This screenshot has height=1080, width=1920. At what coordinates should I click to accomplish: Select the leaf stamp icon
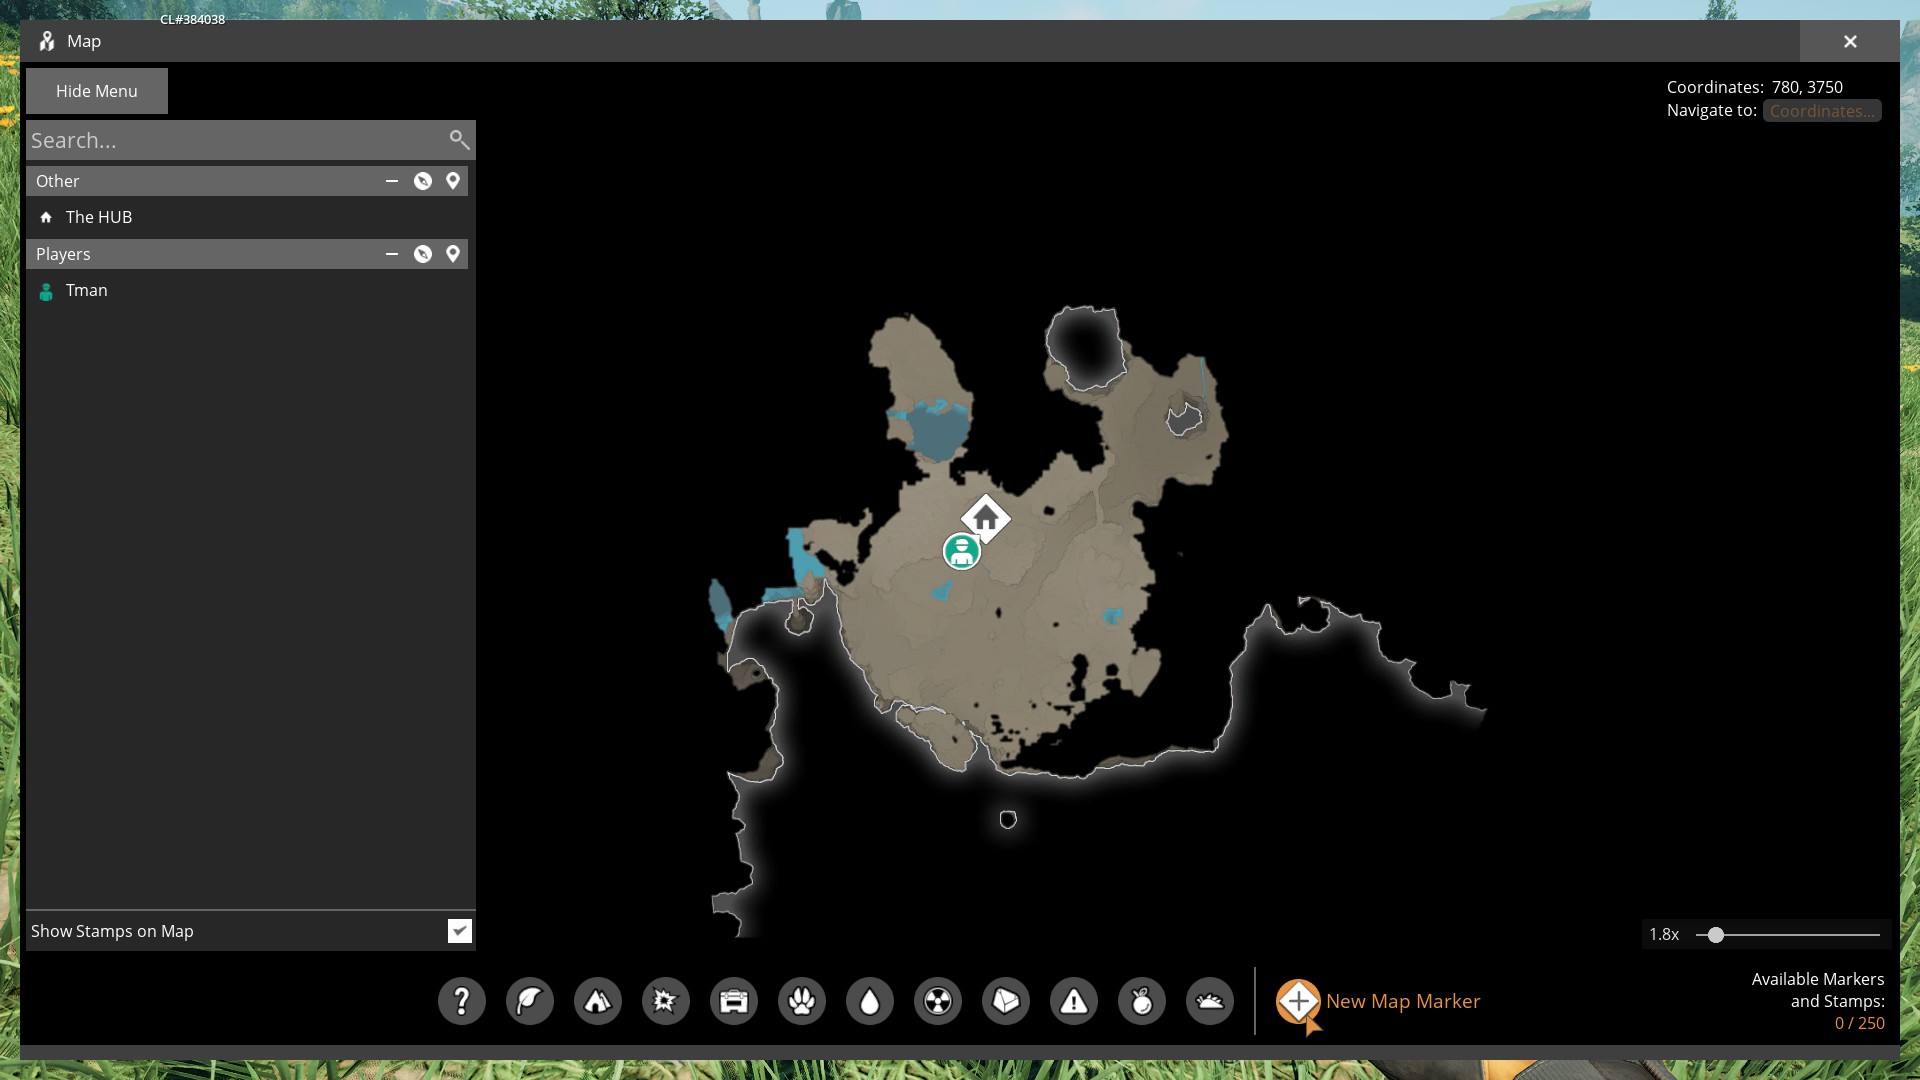(x=529, y=1001)
